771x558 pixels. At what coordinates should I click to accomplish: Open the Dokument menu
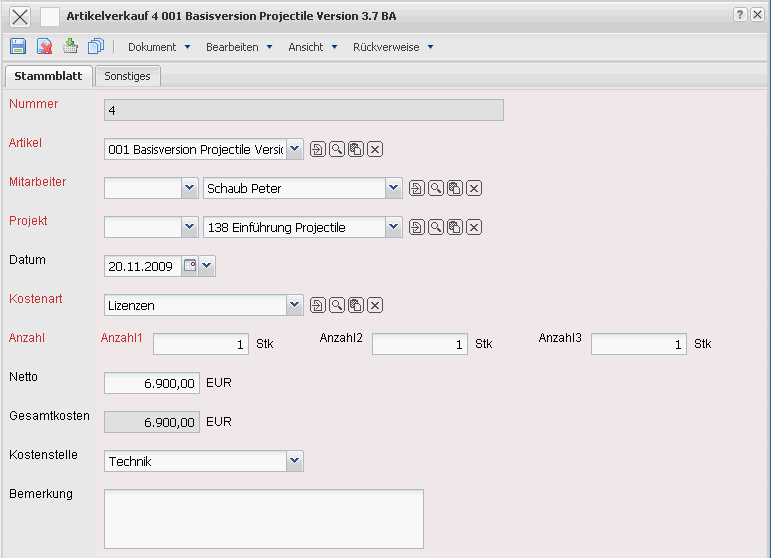159,47
